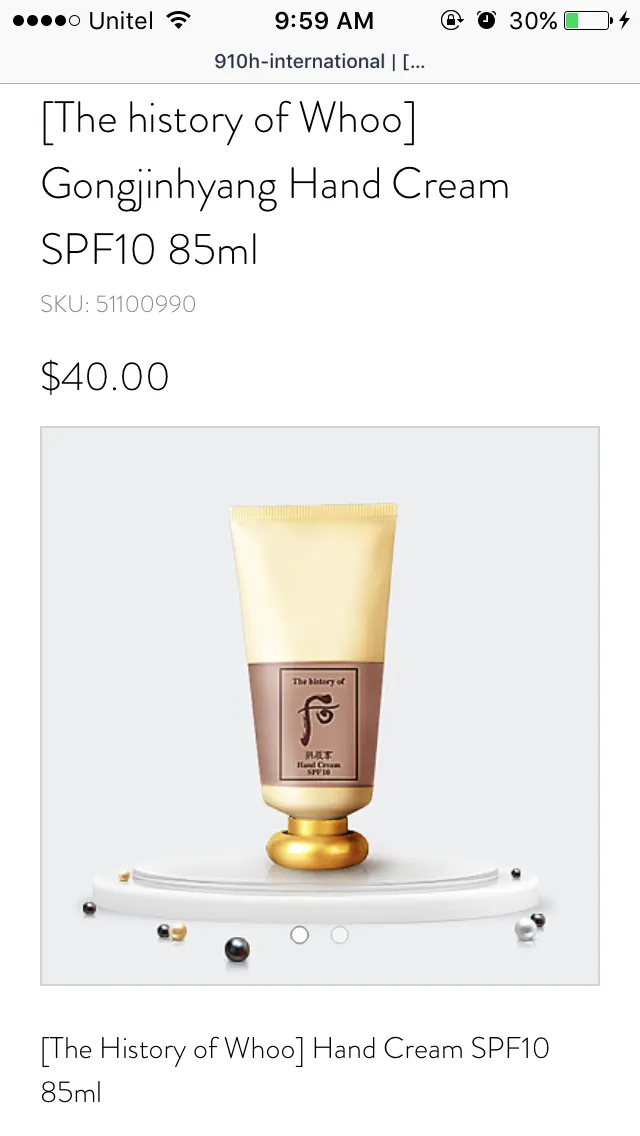Tap the 30% battery percentage
640x1136 pixels.
coord(533,21)
